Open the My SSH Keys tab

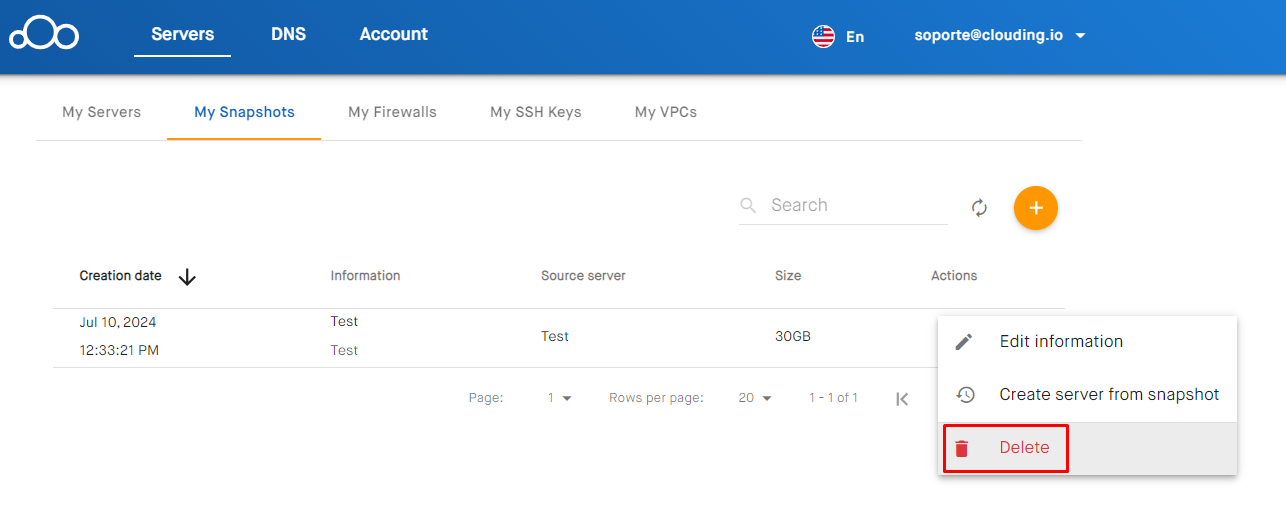pos(535,112)
